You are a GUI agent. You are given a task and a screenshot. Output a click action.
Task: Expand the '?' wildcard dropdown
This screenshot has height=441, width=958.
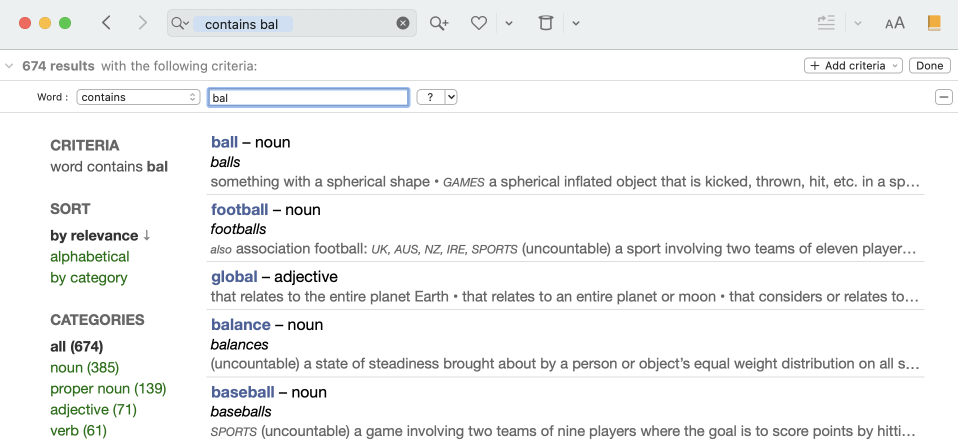tap(451, 97)
